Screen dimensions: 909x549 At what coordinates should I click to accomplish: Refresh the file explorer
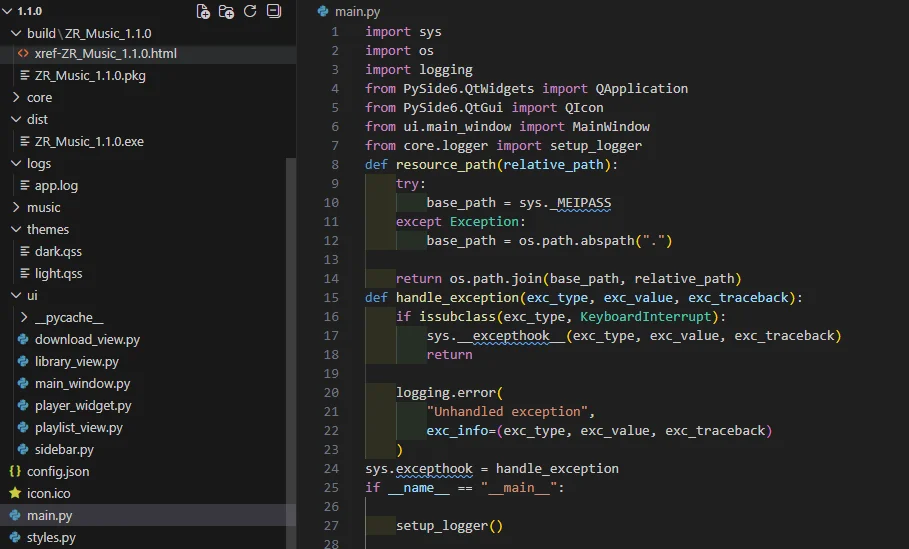[x=250, y=12]
